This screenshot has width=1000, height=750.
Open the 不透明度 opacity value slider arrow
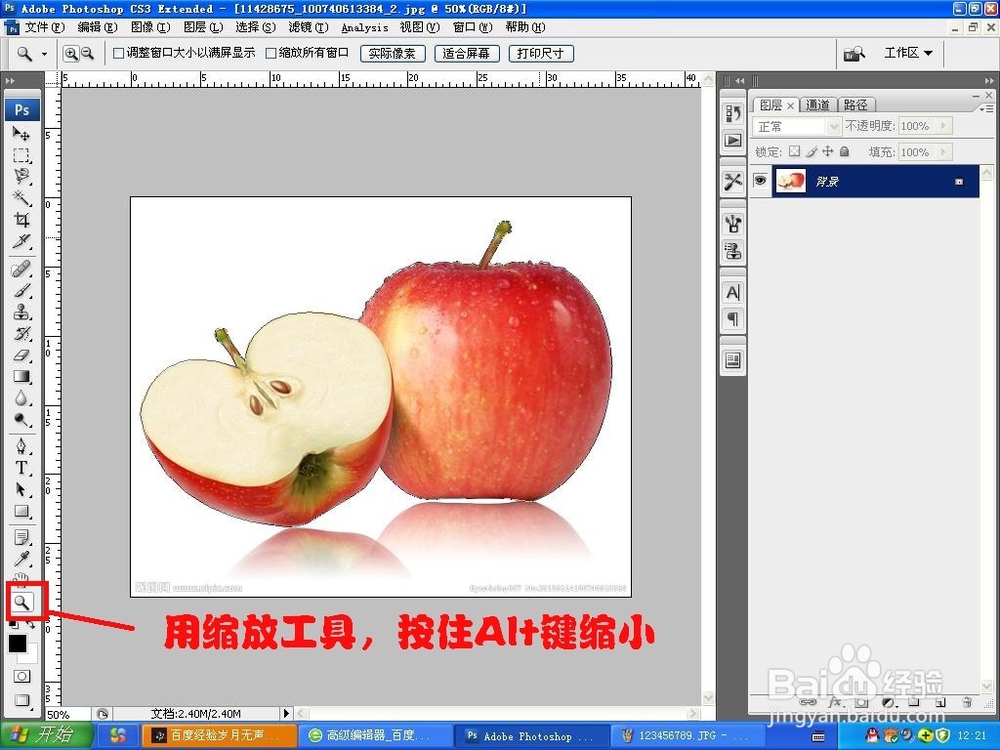[941, 126]
